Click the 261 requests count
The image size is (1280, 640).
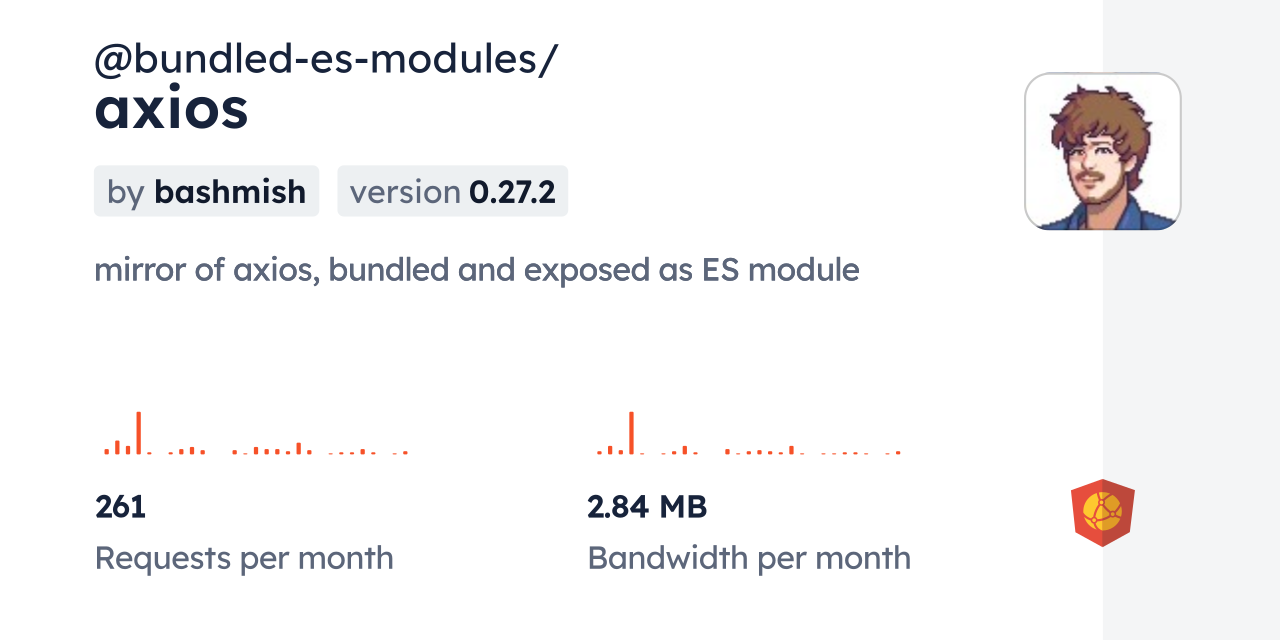pos(120,507)
